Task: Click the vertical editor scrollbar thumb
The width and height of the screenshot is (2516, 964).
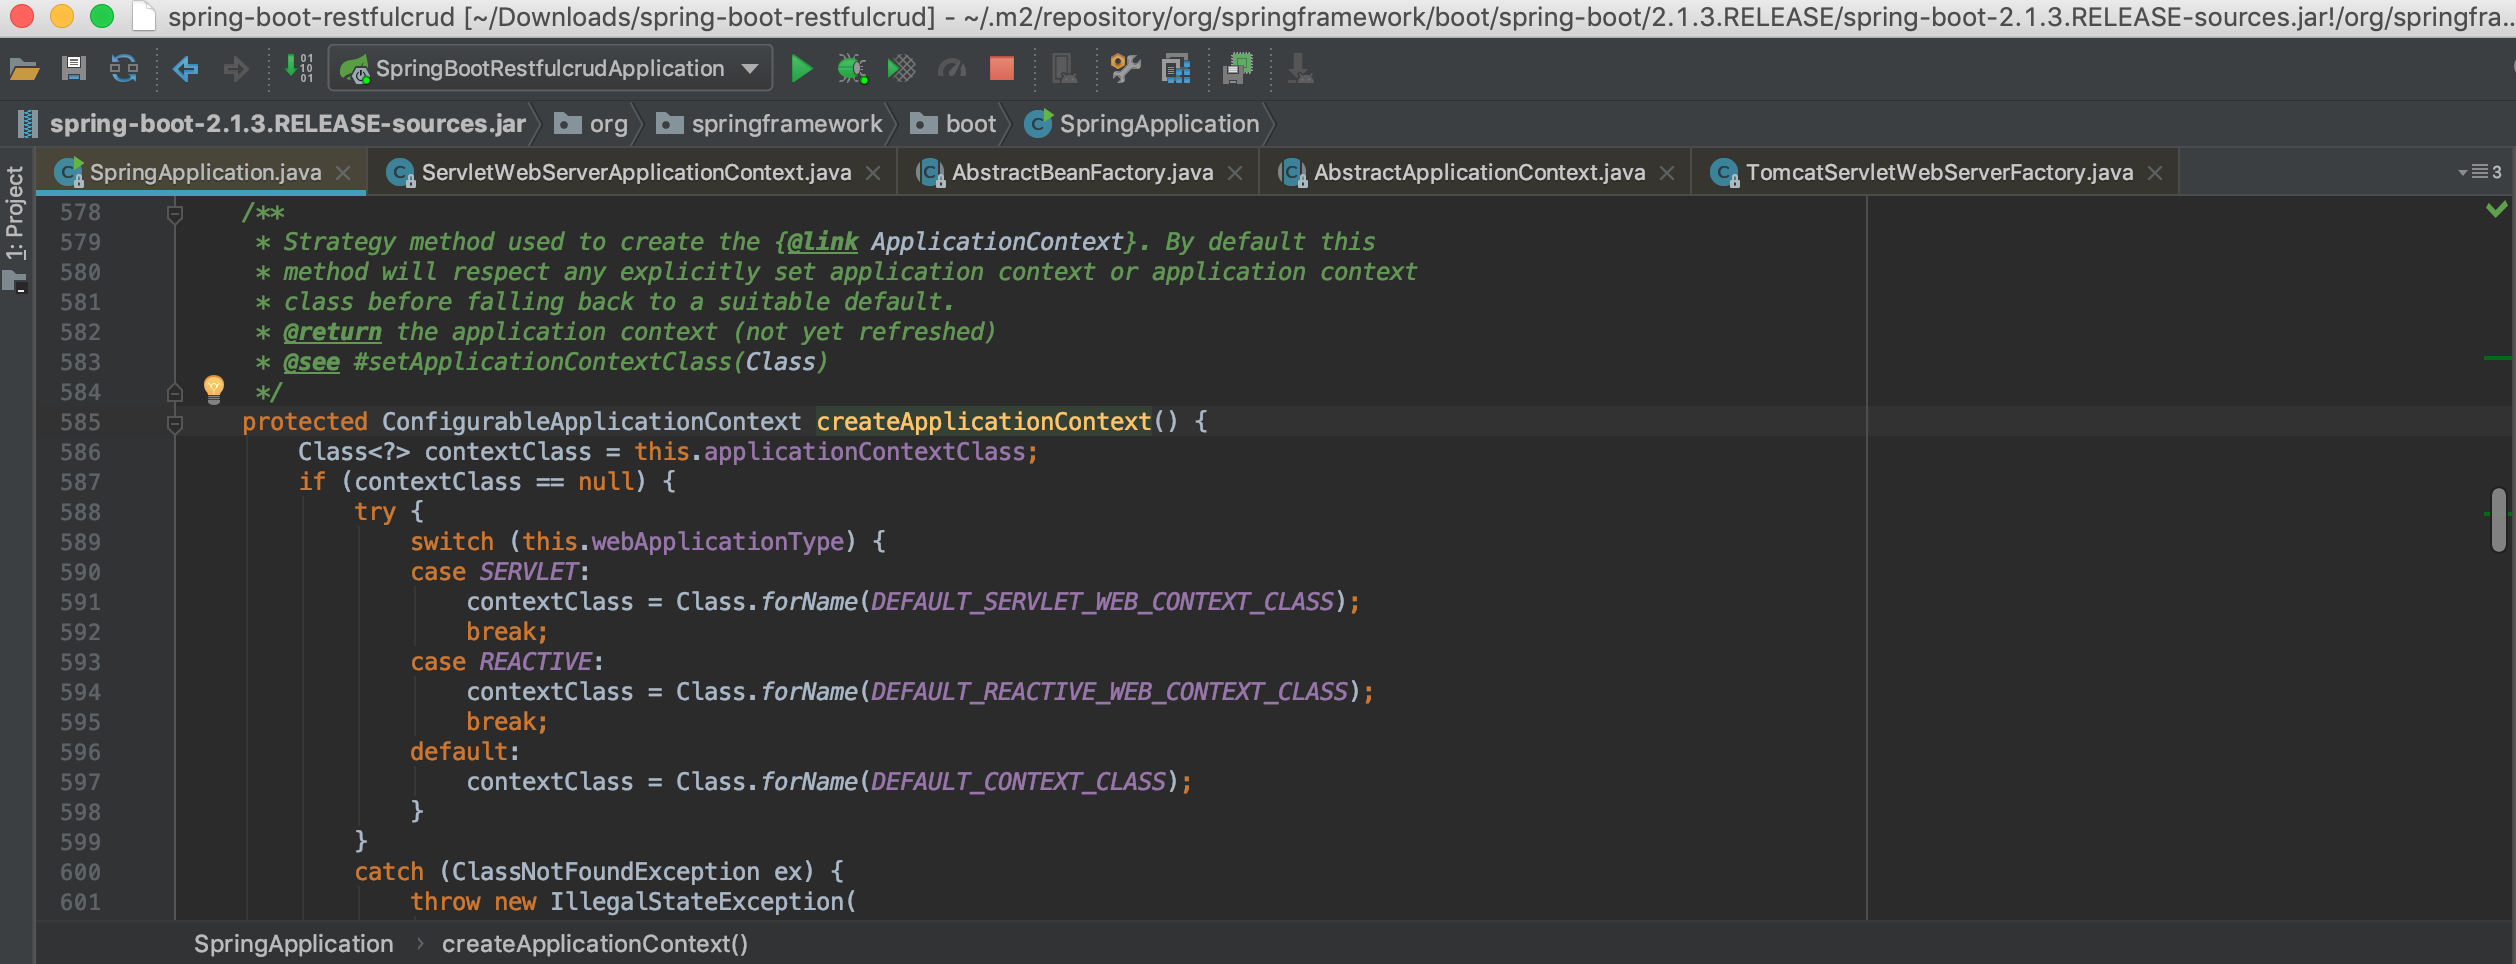Action: [x=2498, y=519]
